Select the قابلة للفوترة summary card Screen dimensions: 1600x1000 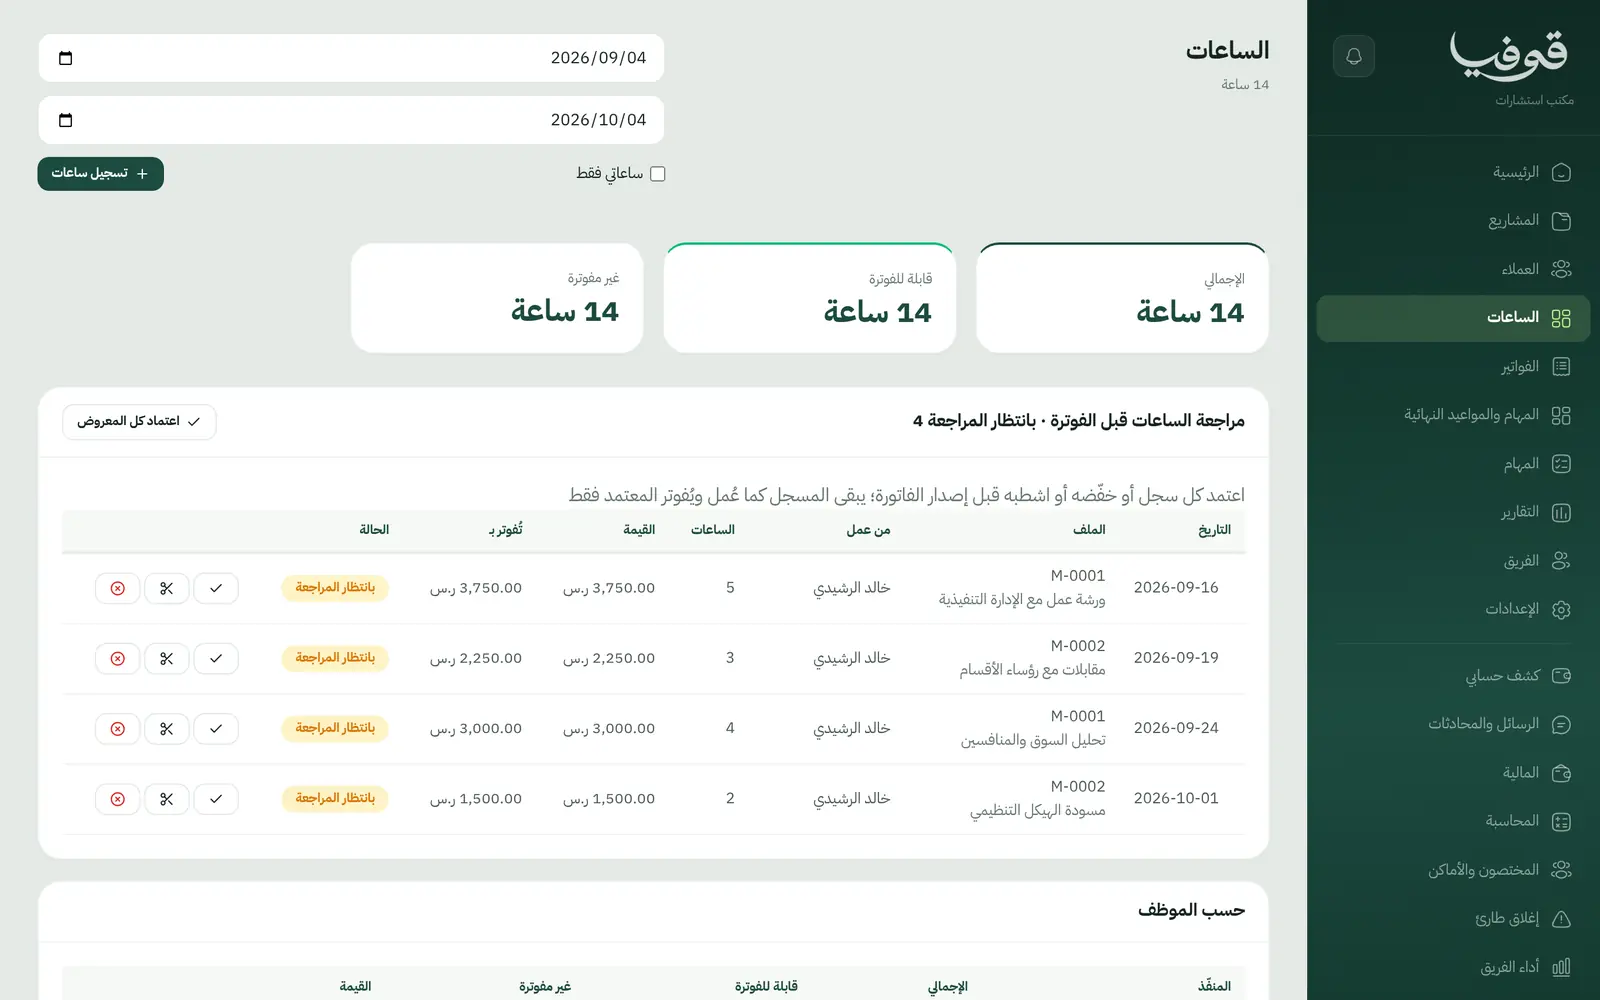[x=810, y=298]
